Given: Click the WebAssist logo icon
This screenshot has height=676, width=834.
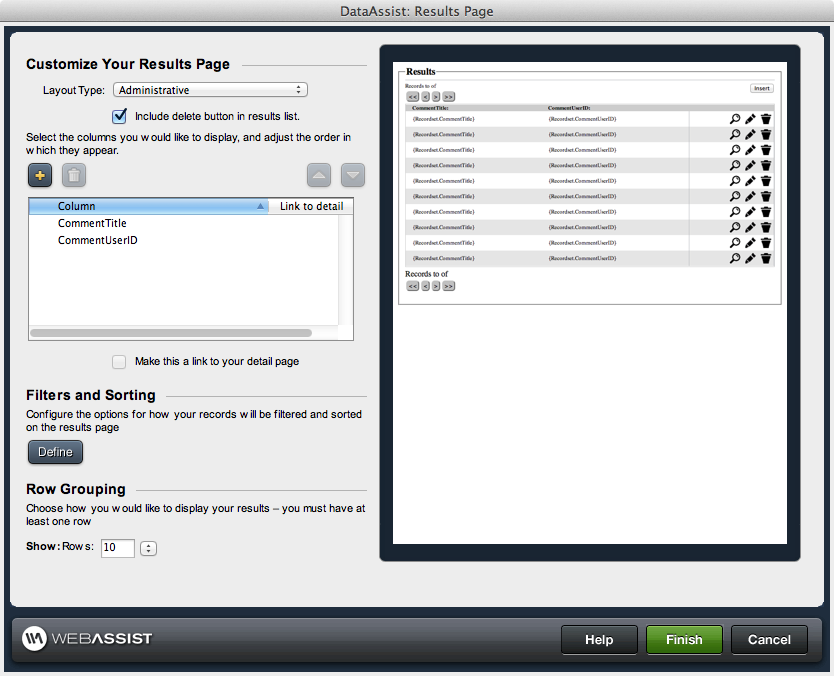Looking at the screenshot, I should coord(34,639).
